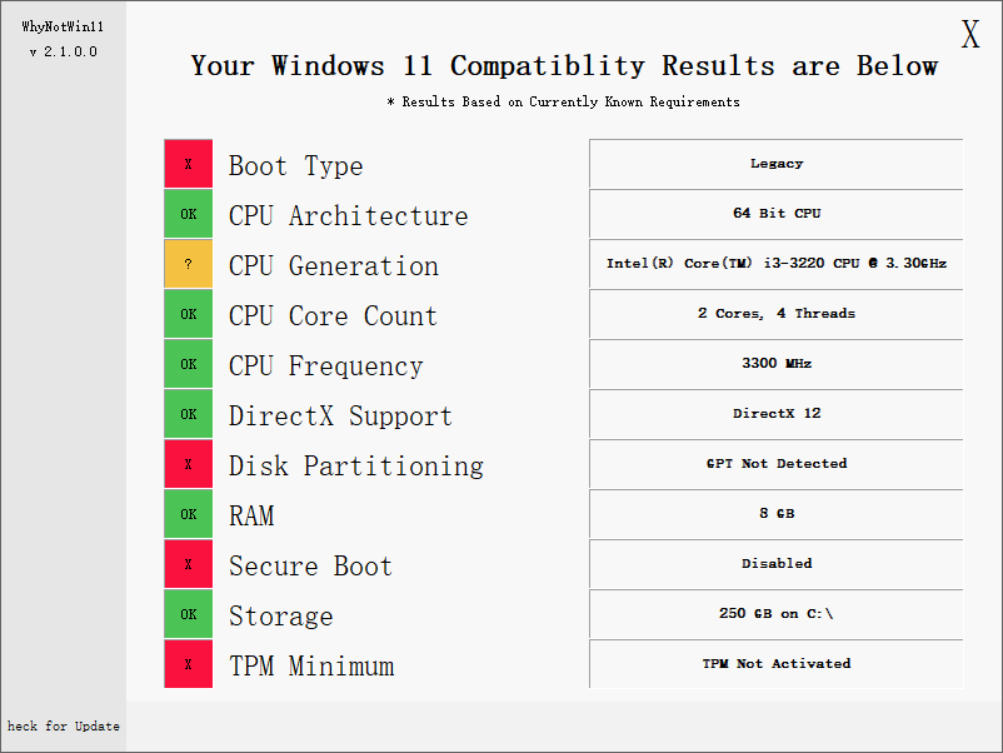
Task: Click the red X indicator for Secure Boot
Action: (188, 563)
